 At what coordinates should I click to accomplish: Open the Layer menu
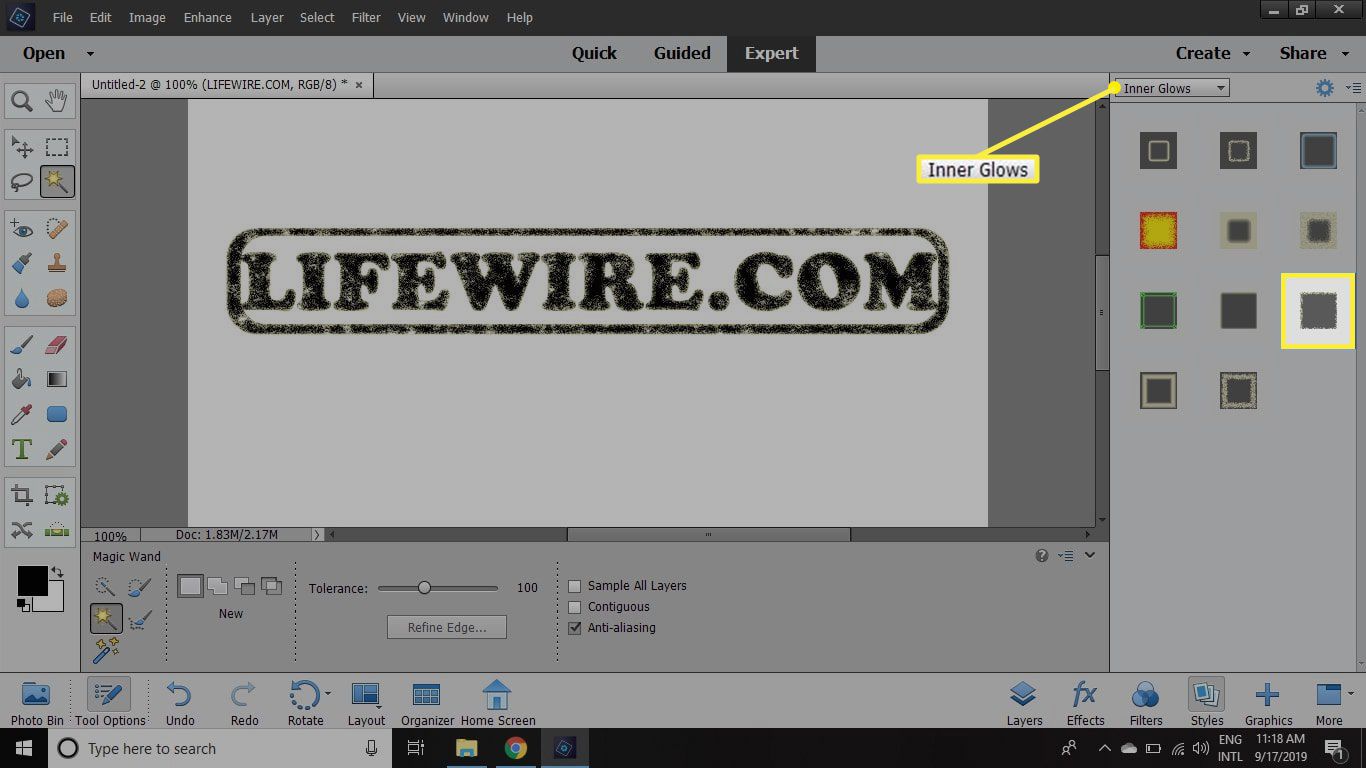pos(267,17)
